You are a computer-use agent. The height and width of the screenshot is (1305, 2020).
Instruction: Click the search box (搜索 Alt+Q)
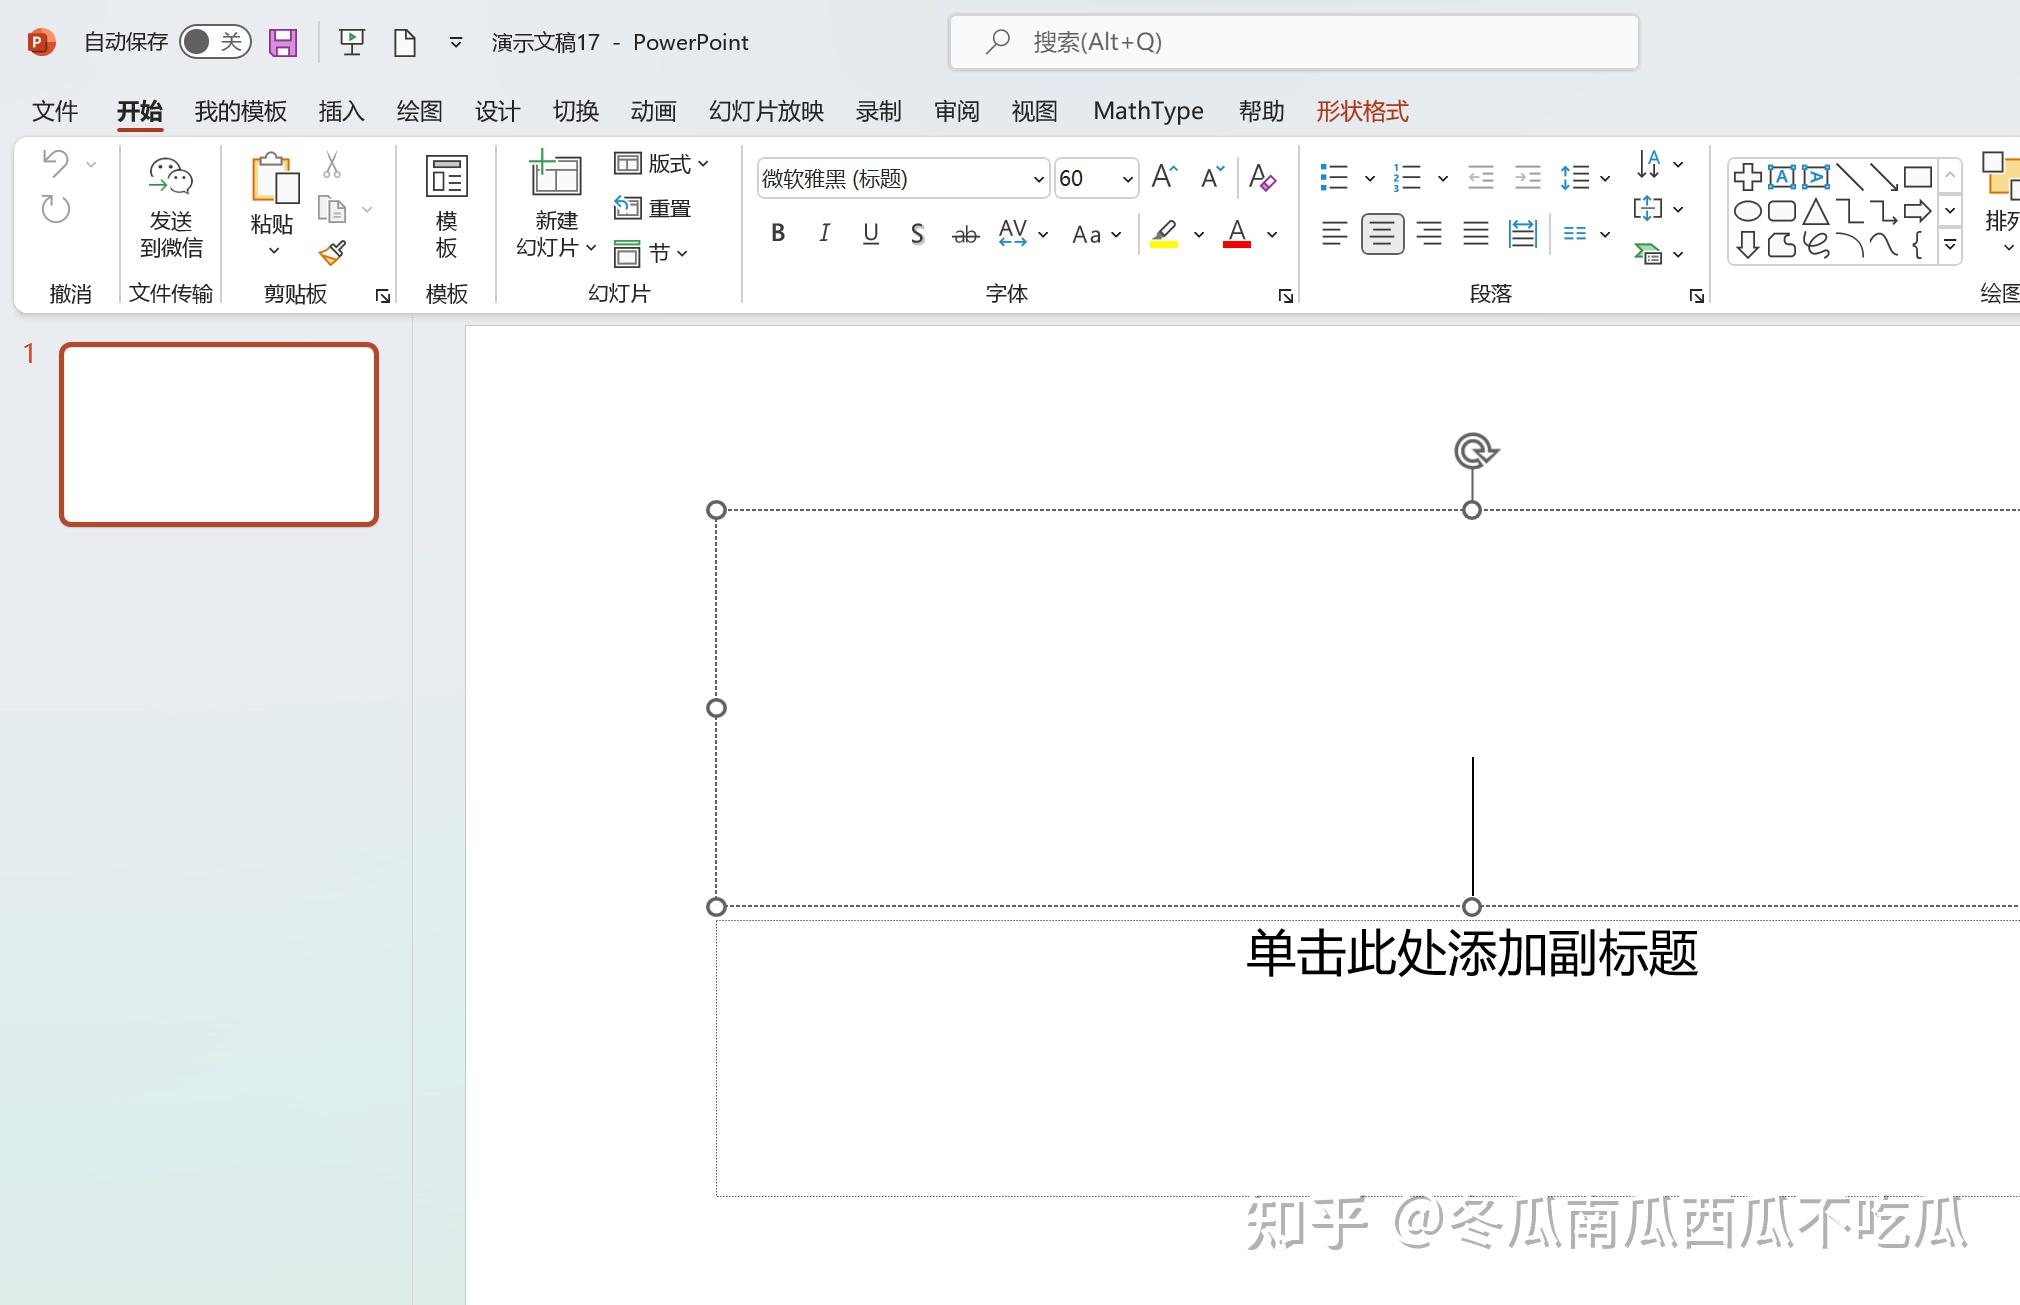point(1294,42)
